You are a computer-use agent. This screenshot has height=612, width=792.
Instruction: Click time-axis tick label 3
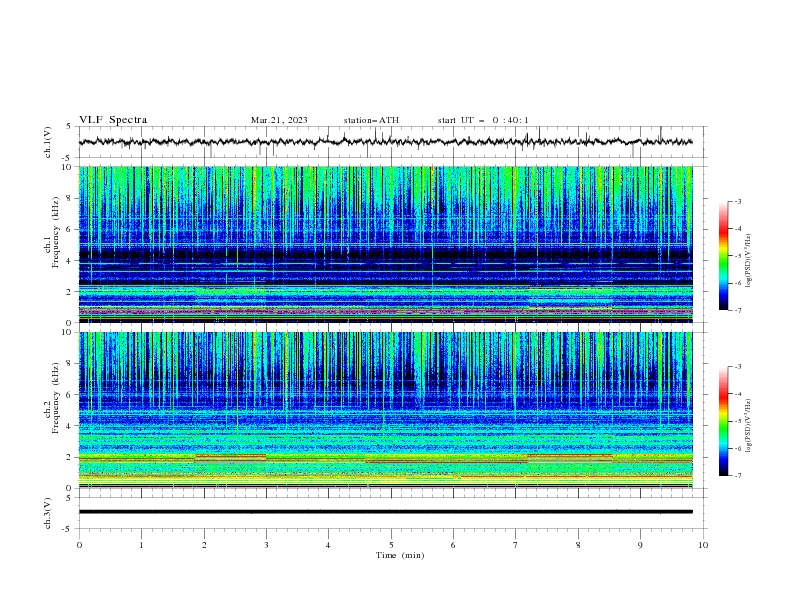pyautogui.click(x=266, y=545)
